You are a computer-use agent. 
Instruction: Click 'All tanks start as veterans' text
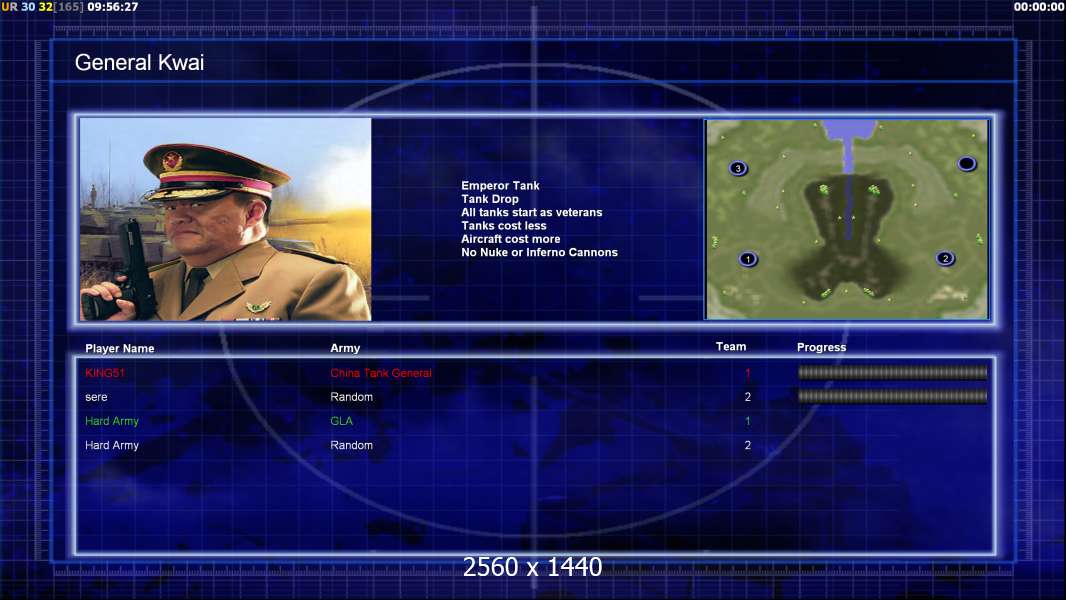[532, 212]
